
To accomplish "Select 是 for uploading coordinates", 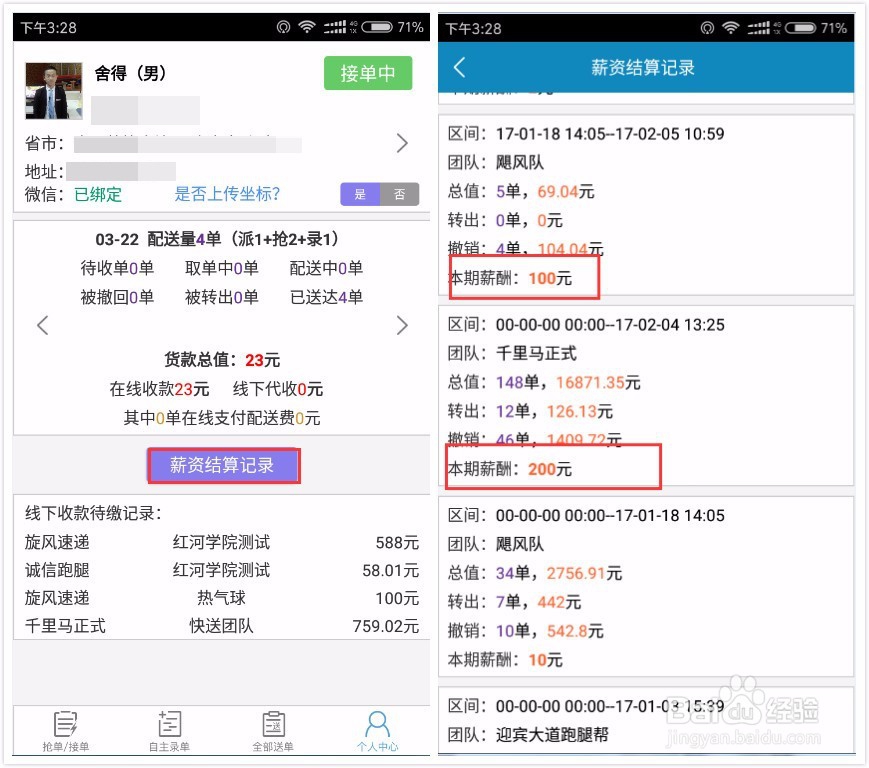I will [359, 194].
